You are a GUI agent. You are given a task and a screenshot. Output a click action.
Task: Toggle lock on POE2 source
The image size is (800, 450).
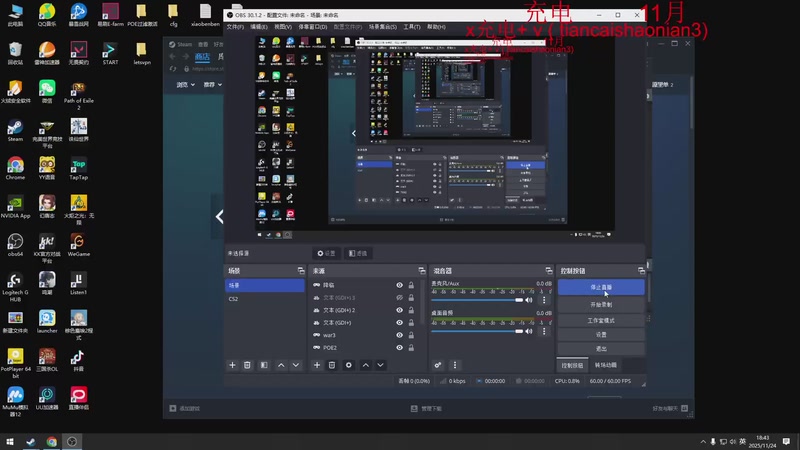click(x=411, y=347)
